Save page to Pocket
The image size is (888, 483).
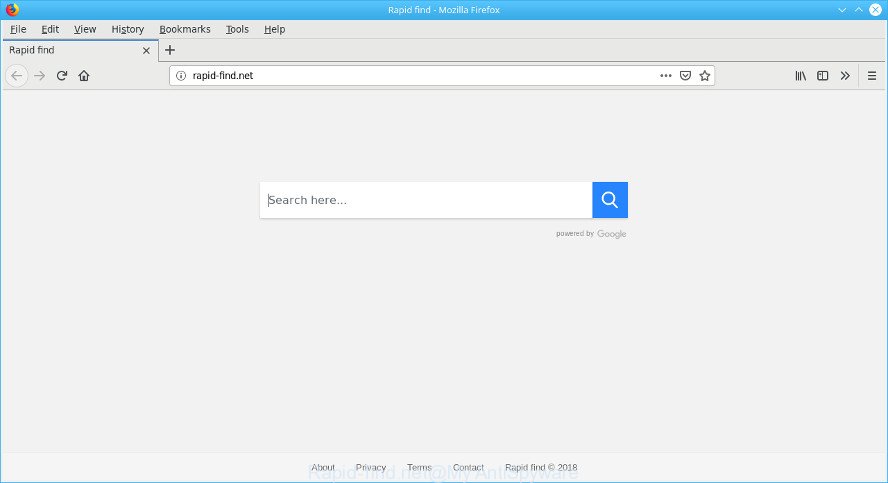pos(685,75)
